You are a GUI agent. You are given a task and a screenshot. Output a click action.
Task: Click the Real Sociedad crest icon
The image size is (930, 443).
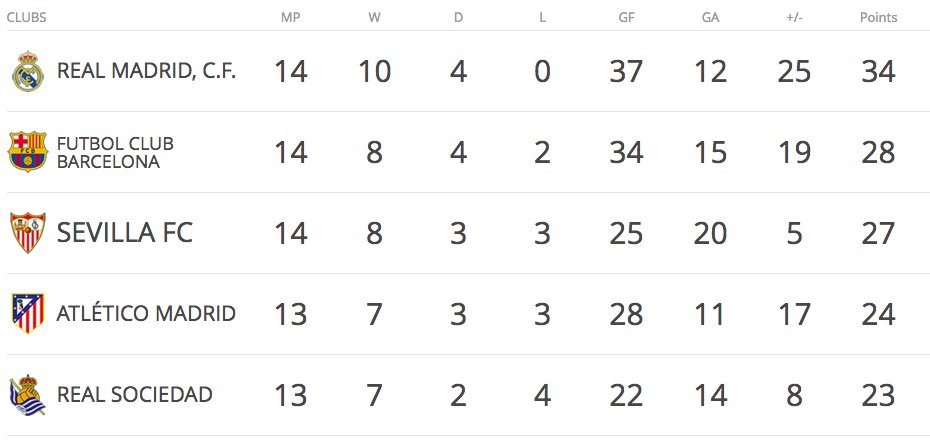27,395
